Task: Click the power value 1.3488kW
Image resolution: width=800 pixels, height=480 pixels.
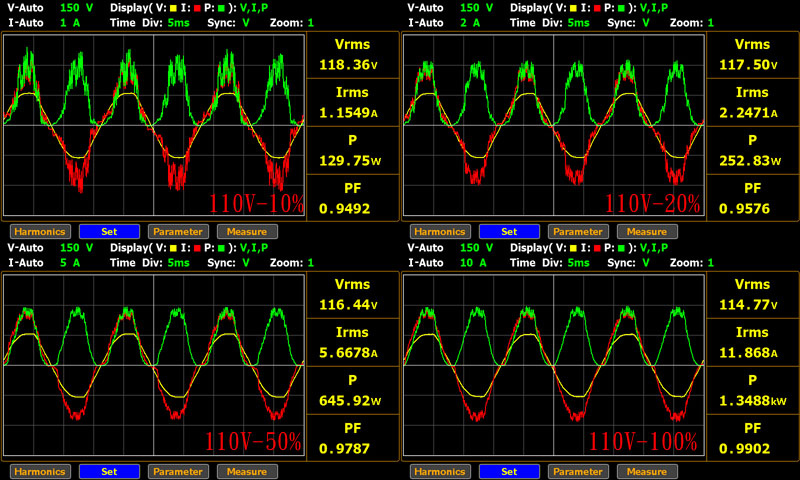Action: tap(753, 400)
